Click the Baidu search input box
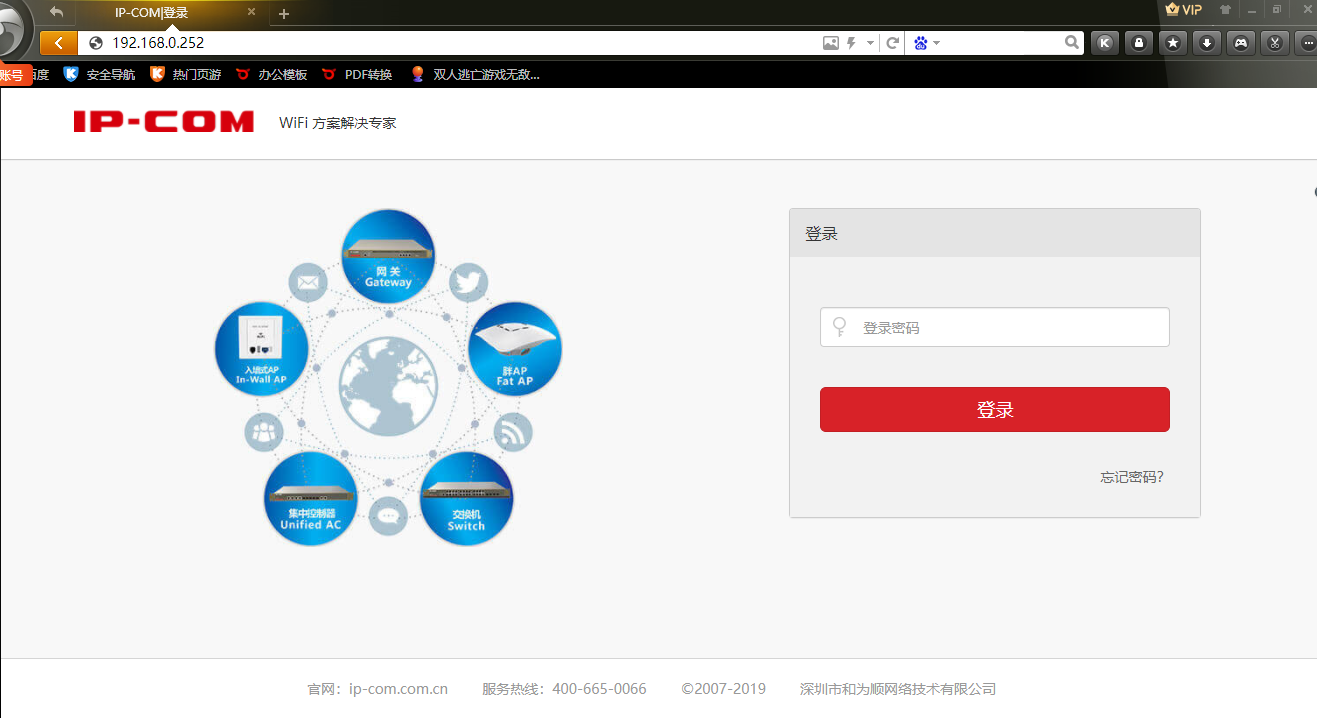Viewport: 1317px width, 718px height. point(1002,43)
